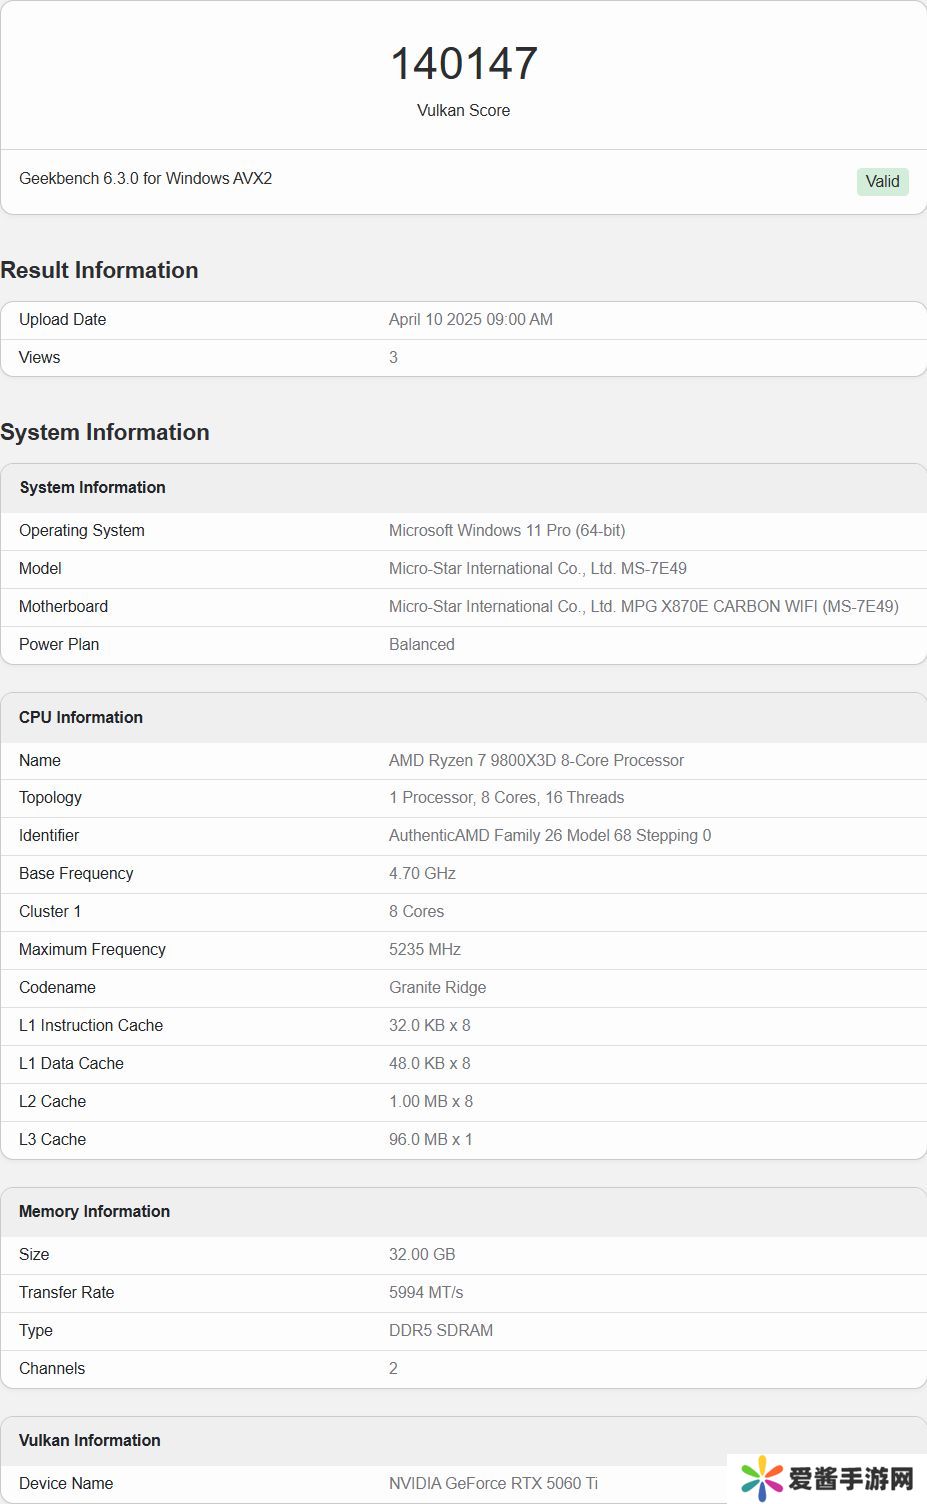Click the Vulkan Score label
This screenshot has height=1504, width=927.
click(x=463, y=110)
